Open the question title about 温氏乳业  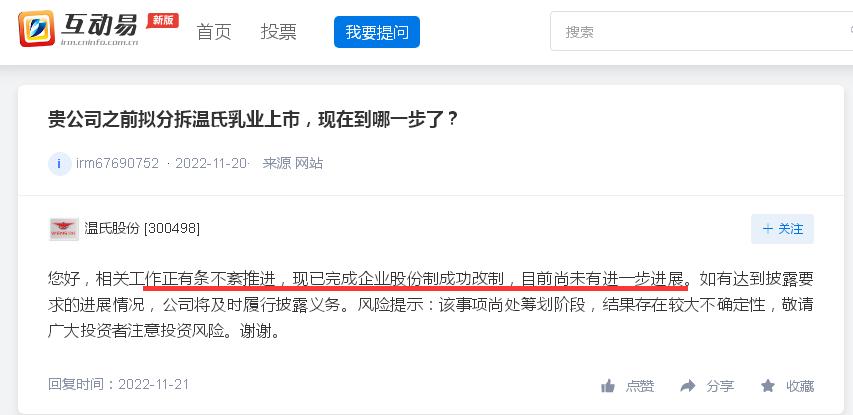point(253,119)
